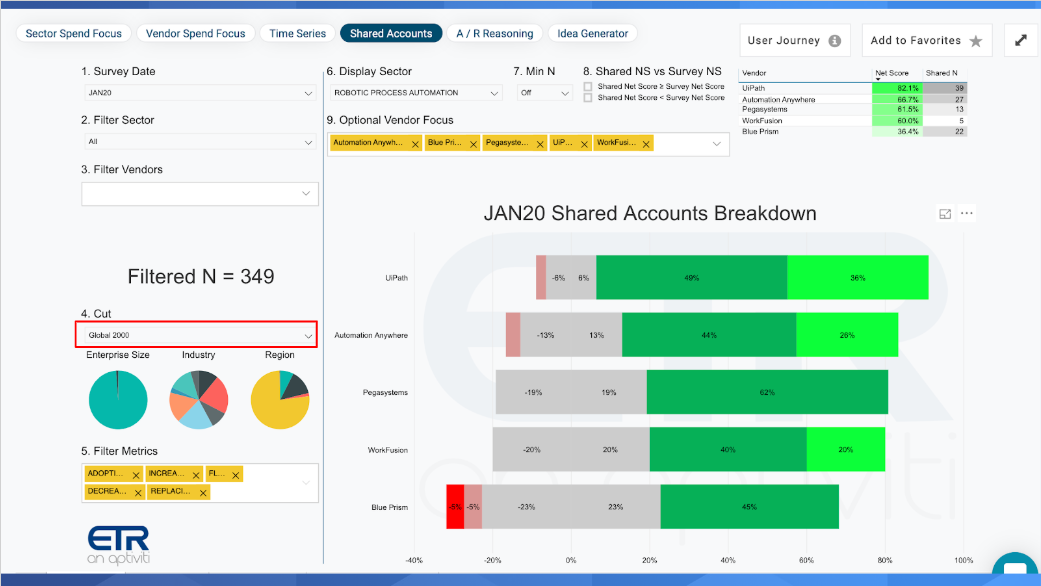Remove the WorkFusion vendor focus tag
This screenshot has height=586, width=1041.
(x=646, y=144)
